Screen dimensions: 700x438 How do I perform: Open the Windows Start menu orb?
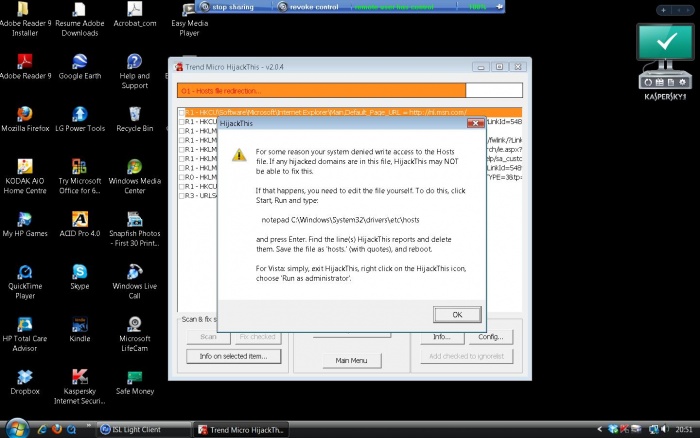[x=17, y=428]
